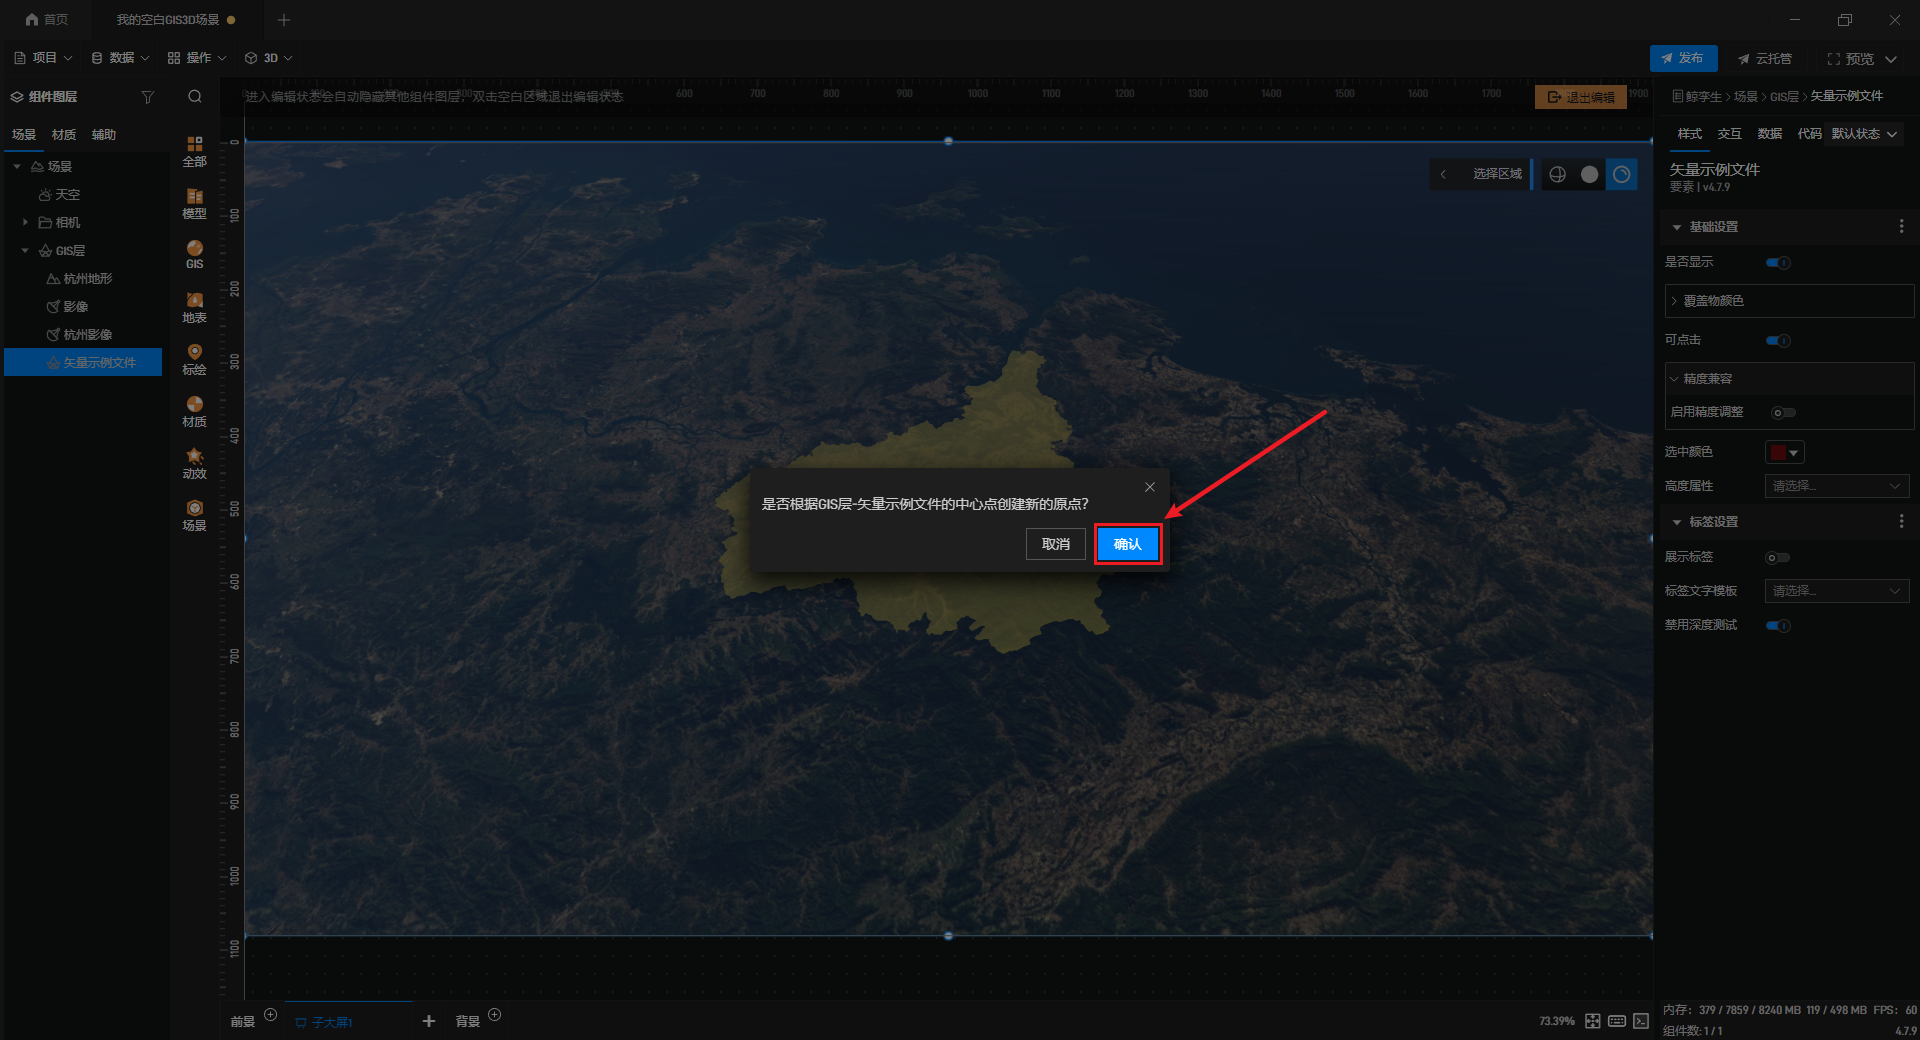Toggle the 是否显示 switch
The image size is (1920, 1040).
(x=1778, y=263)
